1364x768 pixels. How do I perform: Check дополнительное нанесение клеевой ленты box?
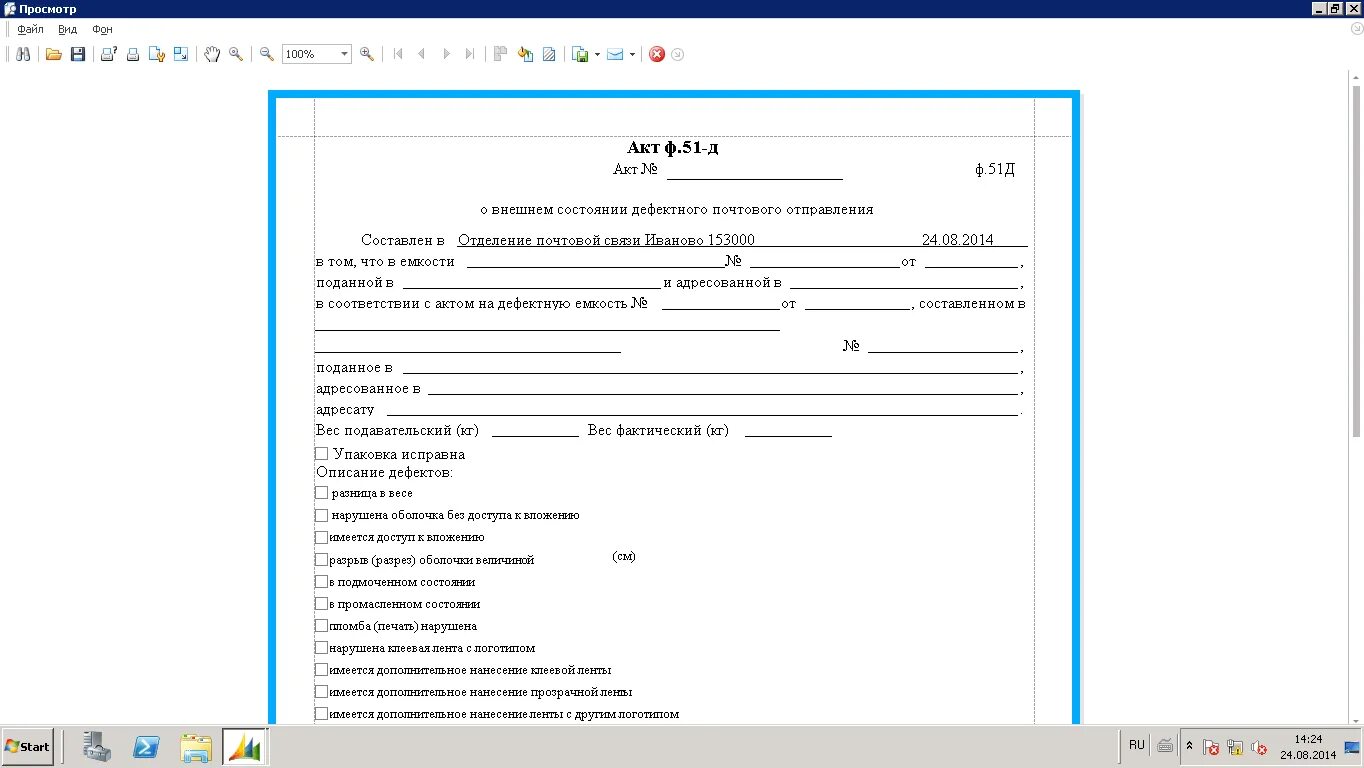tap(321, 669)
